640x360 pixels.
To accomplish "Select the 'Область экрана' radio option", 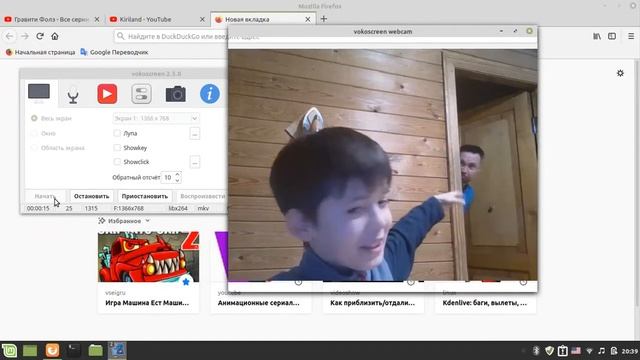I will point(58,148).
